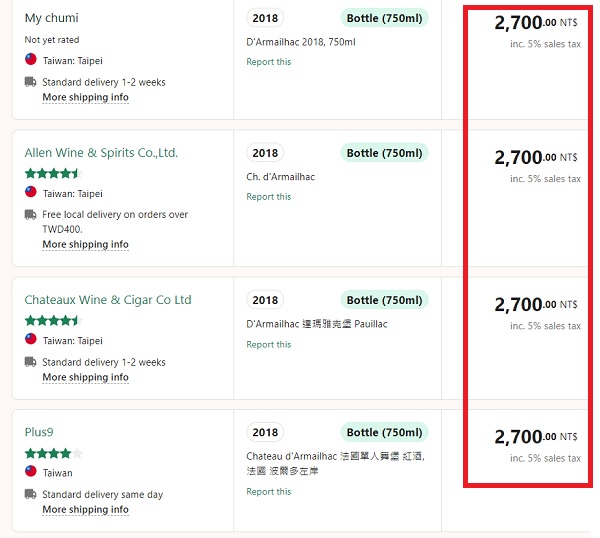Screen dimensions: 600x538
Task: Click inc. 5% sales tax note for Chateaux Wine
Action: [x=545, y=326]
